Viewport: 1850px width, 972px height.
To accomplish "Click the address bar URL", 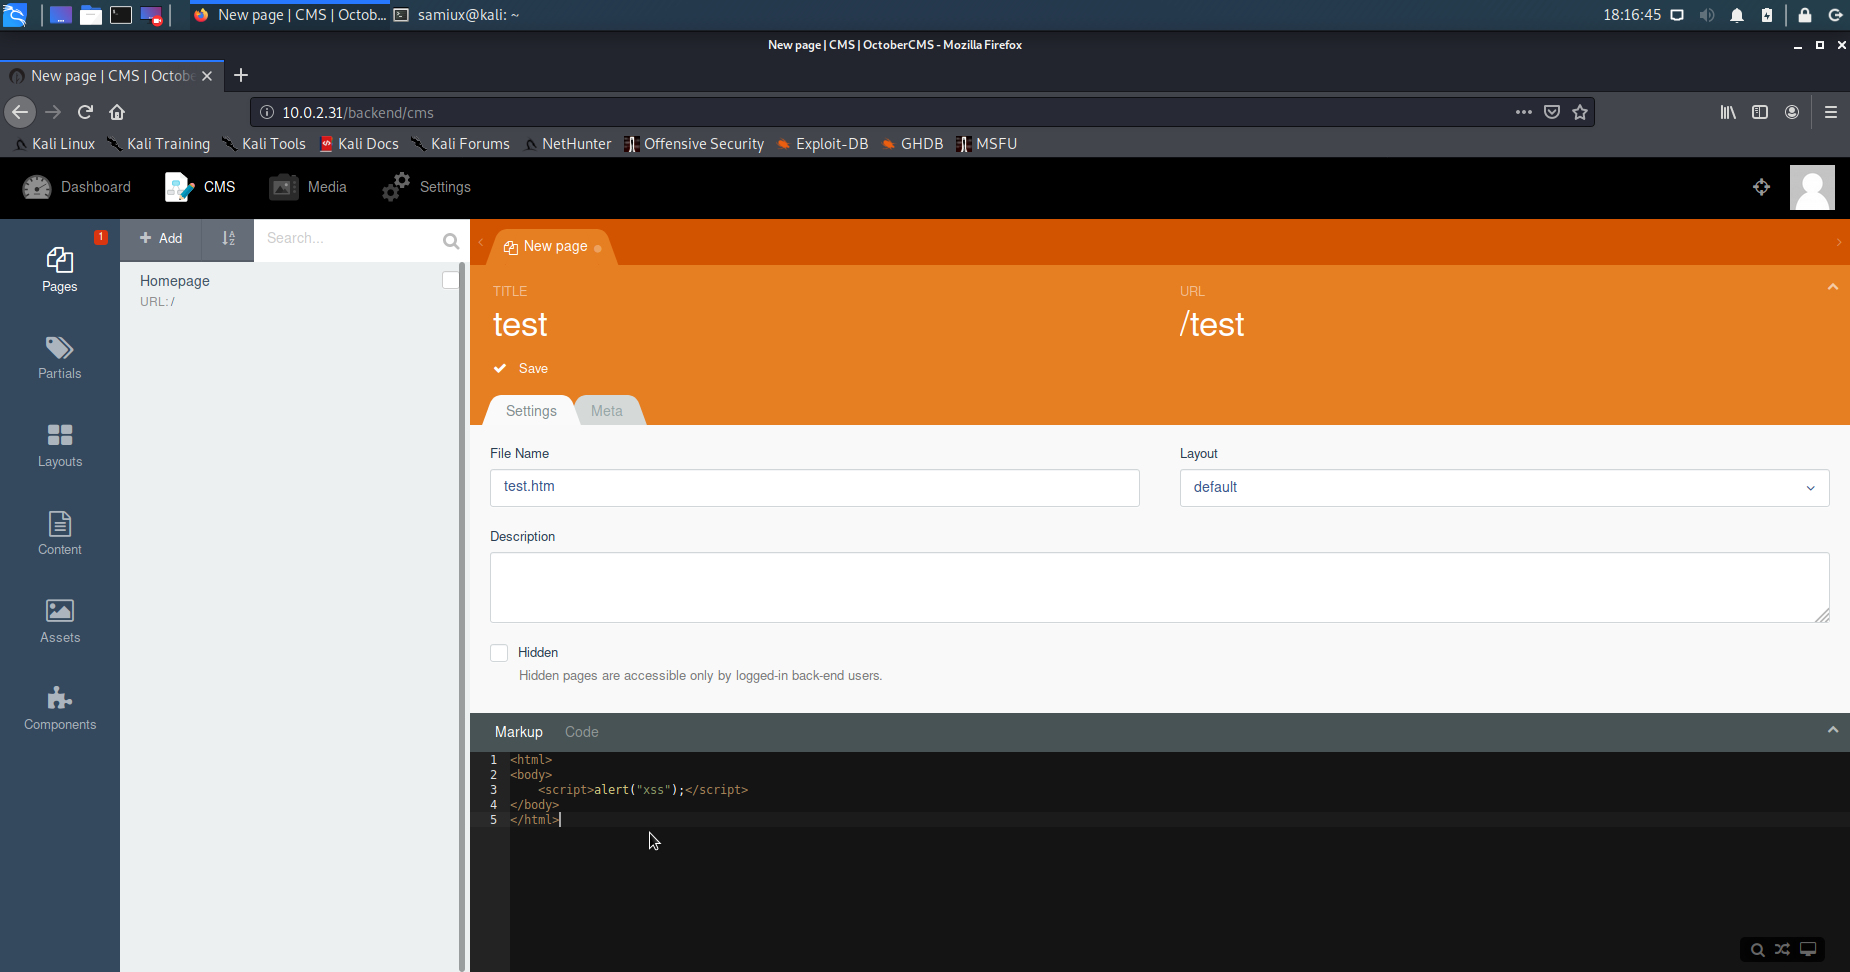I will tap(358, 113).
